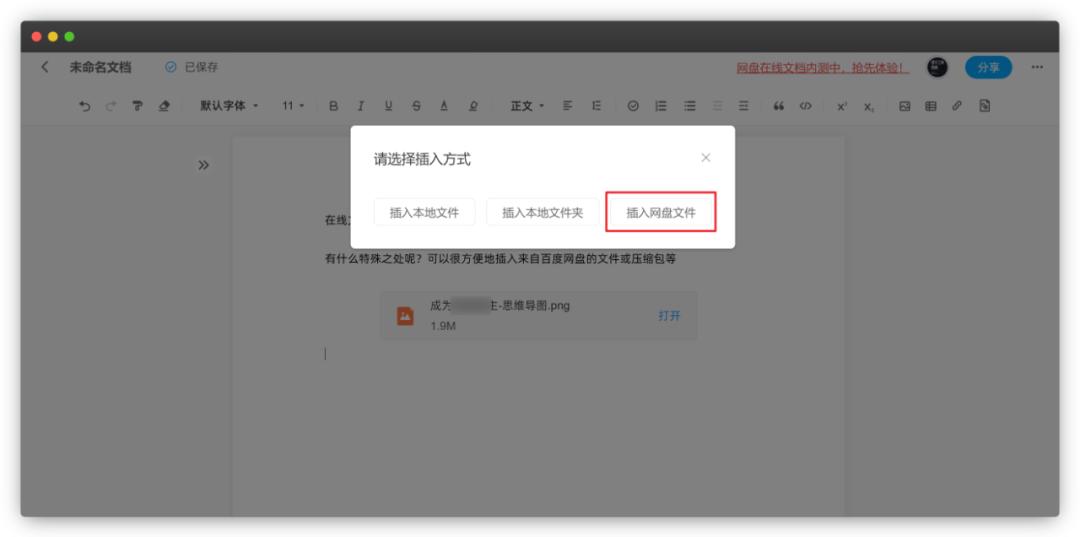The width and height of the screenshot is (1080, 537).
Task: Click the clear formatting eraser icon
Action: [x=164, y=106]
